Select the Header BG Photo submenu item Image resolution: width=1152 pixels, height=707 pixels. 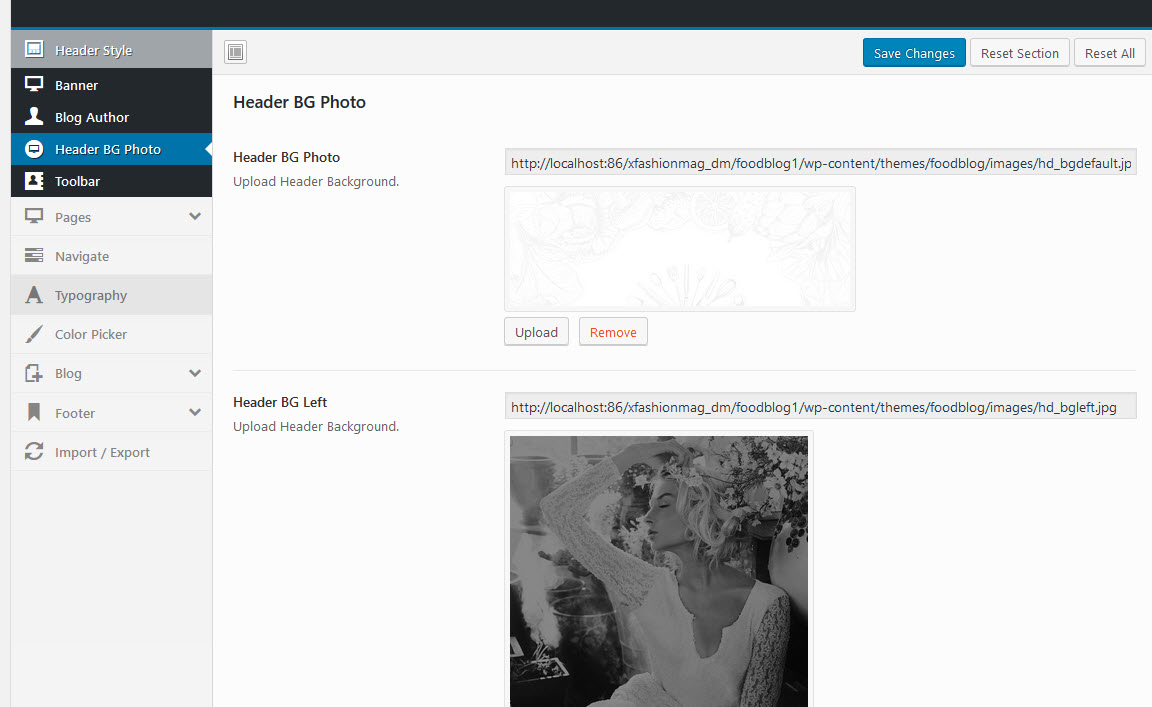[112, 149]
